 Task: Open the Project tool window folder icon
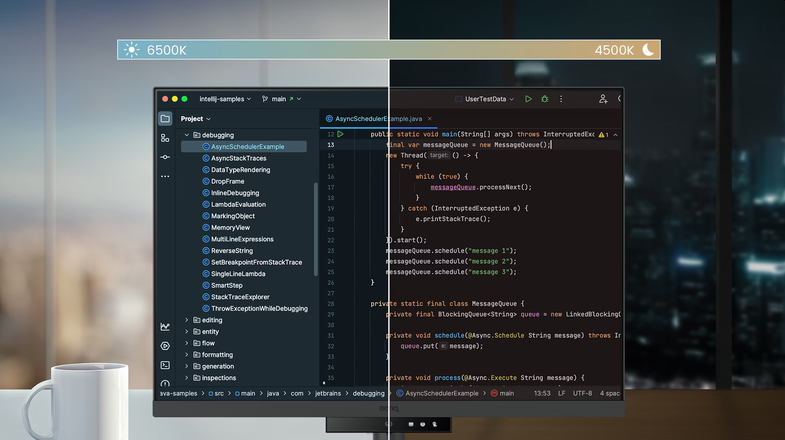click(165, 119)
